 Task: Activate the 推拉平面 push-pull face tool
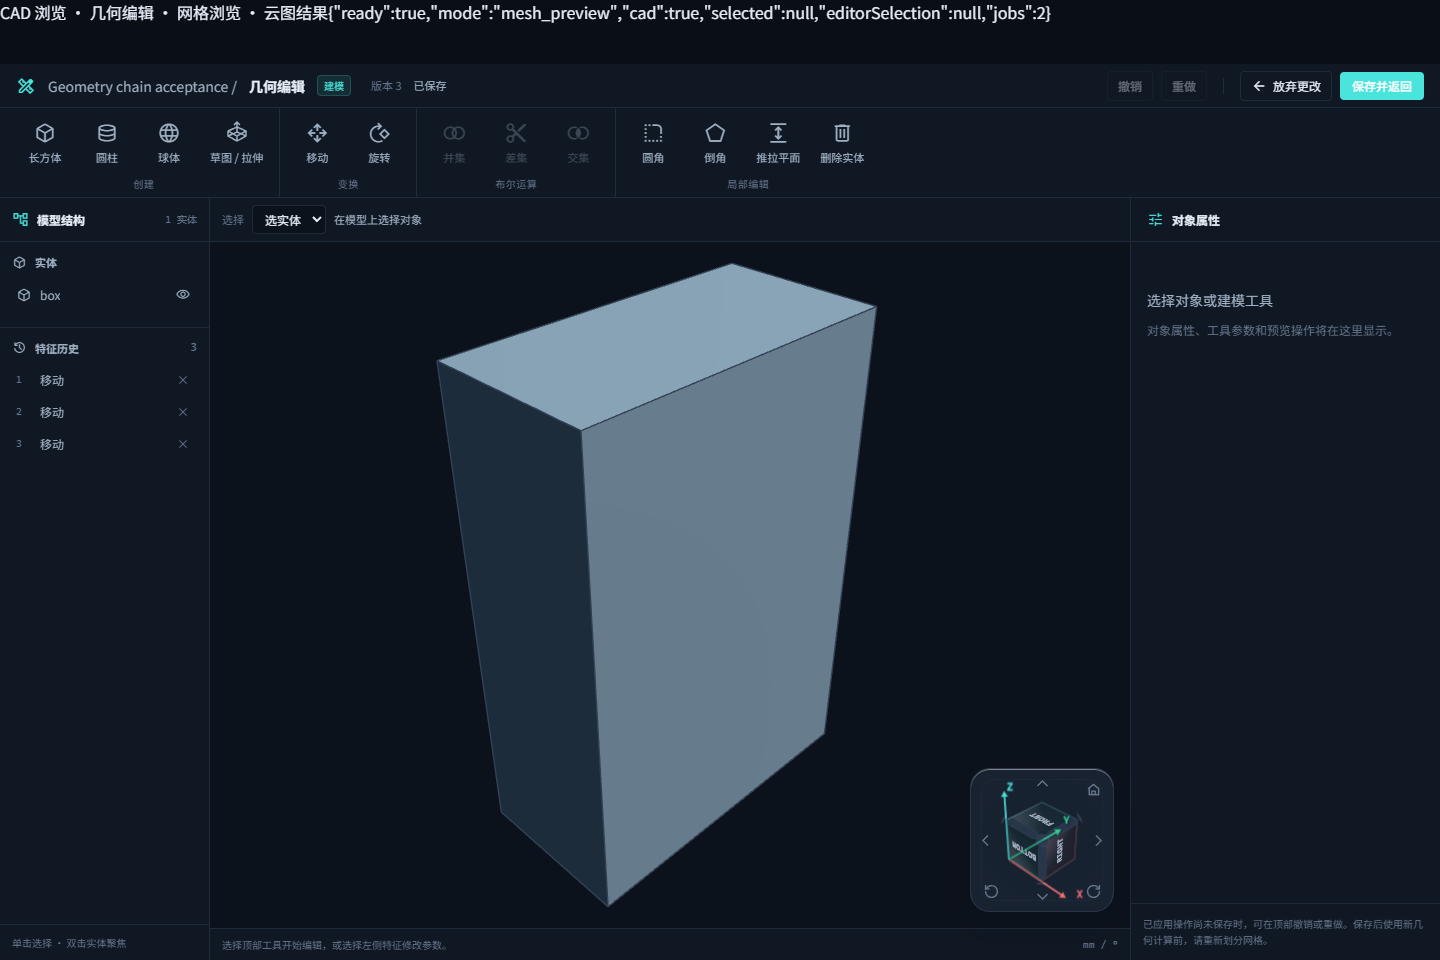click(x=778, y=143)
